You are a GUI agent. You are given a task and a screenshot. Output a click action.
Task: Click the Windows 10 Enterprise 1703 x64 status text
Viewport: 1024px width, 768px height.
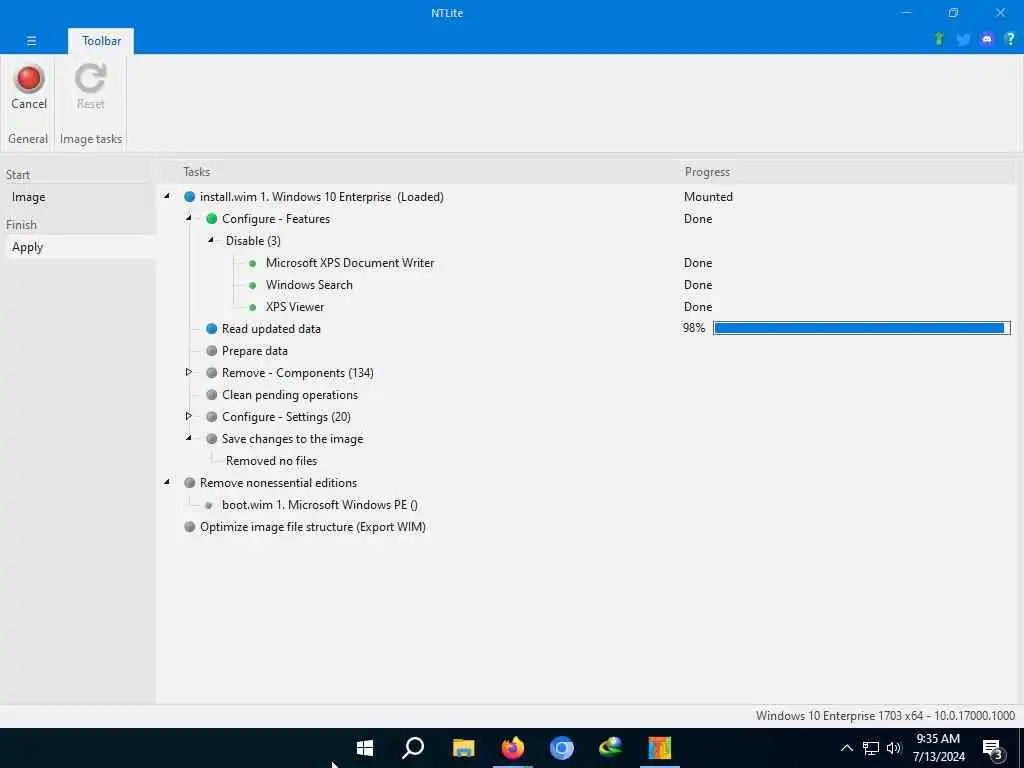886,716
